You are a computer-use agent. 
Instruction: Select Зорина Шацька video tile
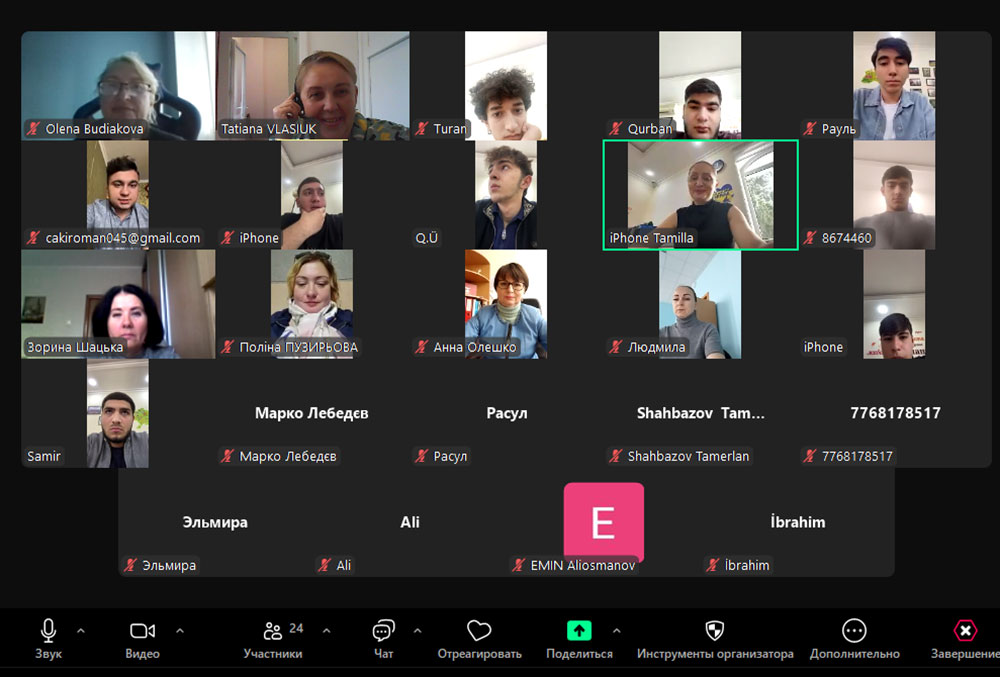point(119,304)
